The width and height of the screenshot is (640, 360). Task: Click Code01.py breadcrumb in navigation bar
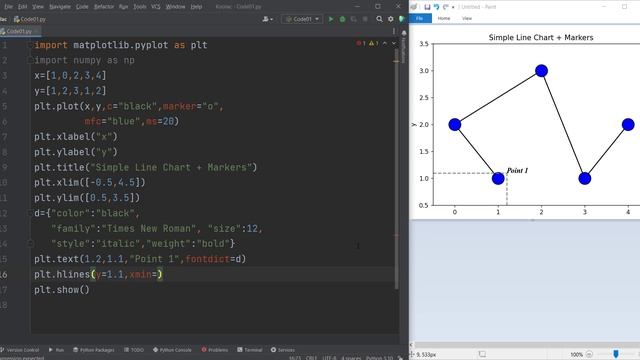point(30,19)
